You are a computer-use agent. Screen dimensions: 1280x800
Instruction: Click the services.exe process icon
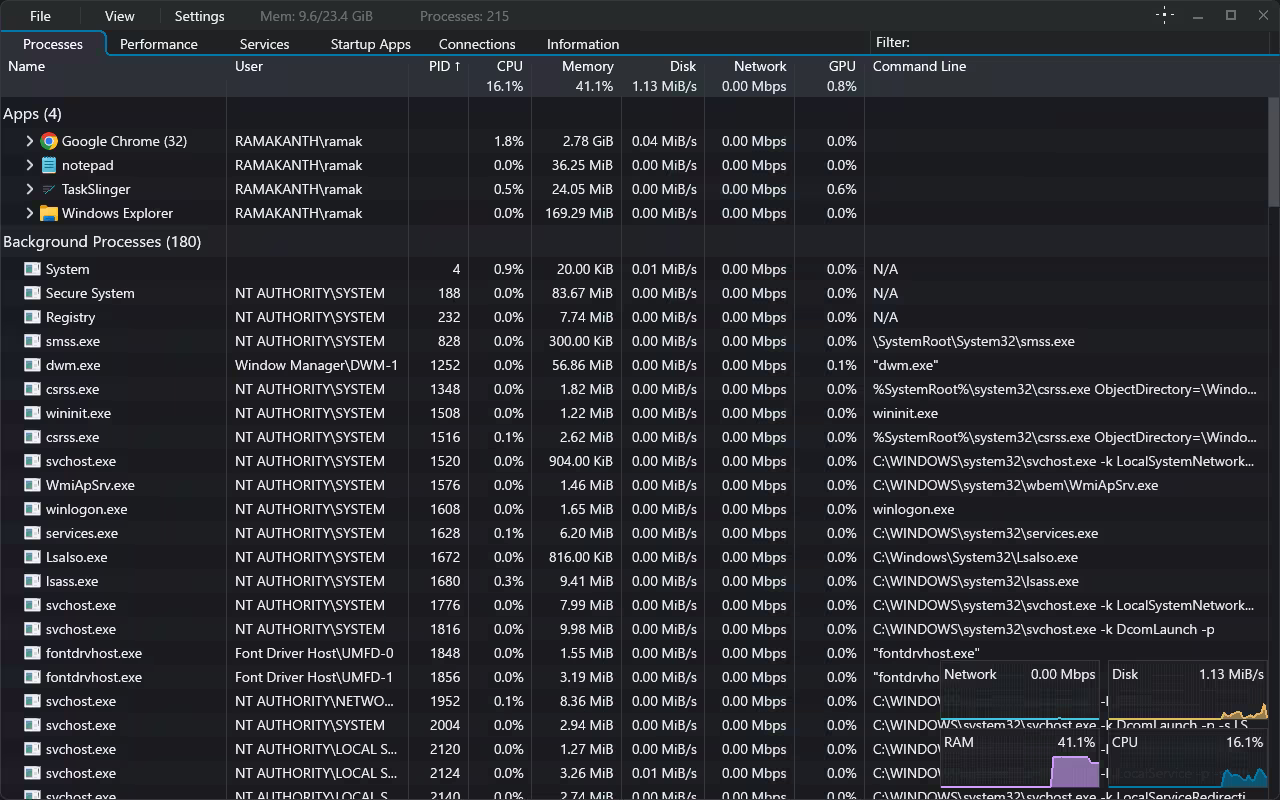click(32, 533)
